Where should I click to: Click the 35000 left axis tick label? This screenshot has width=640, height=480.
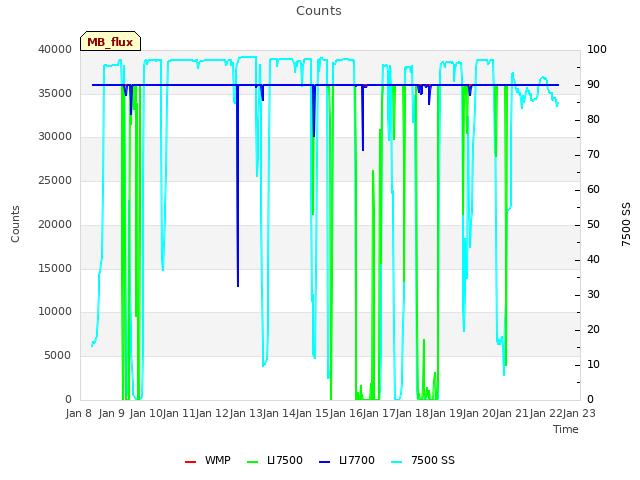[x=55, y=93]
